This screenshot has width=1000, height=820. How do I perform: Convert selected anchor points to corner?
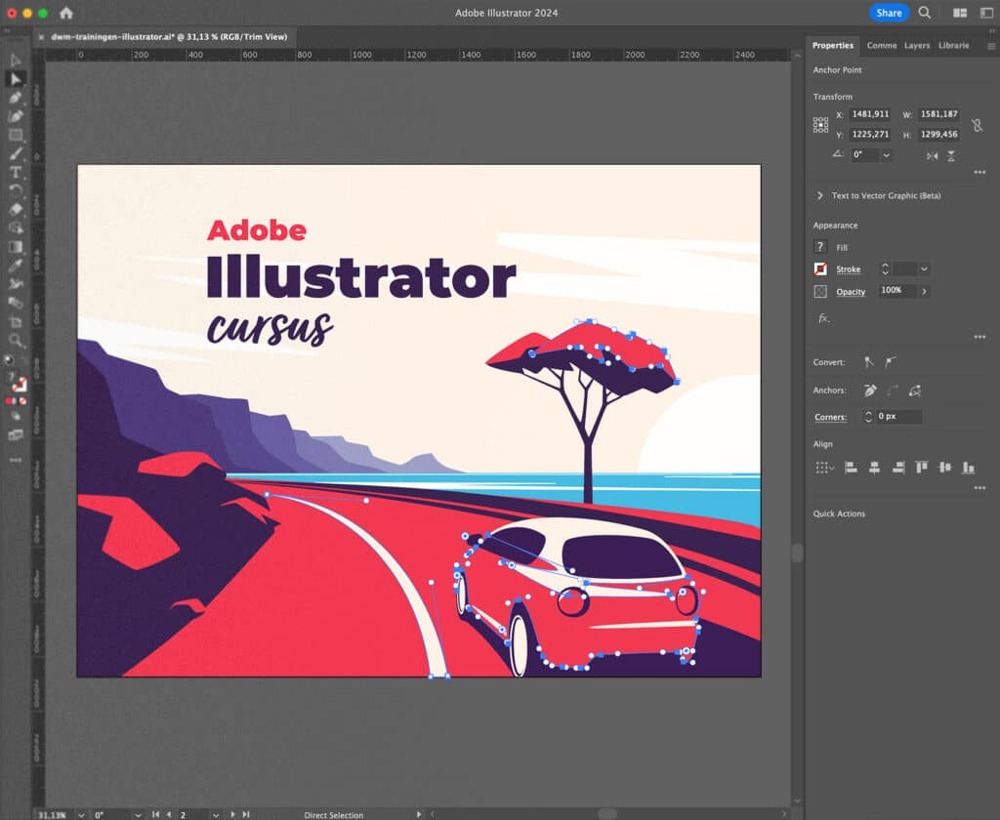coord(869,362)
